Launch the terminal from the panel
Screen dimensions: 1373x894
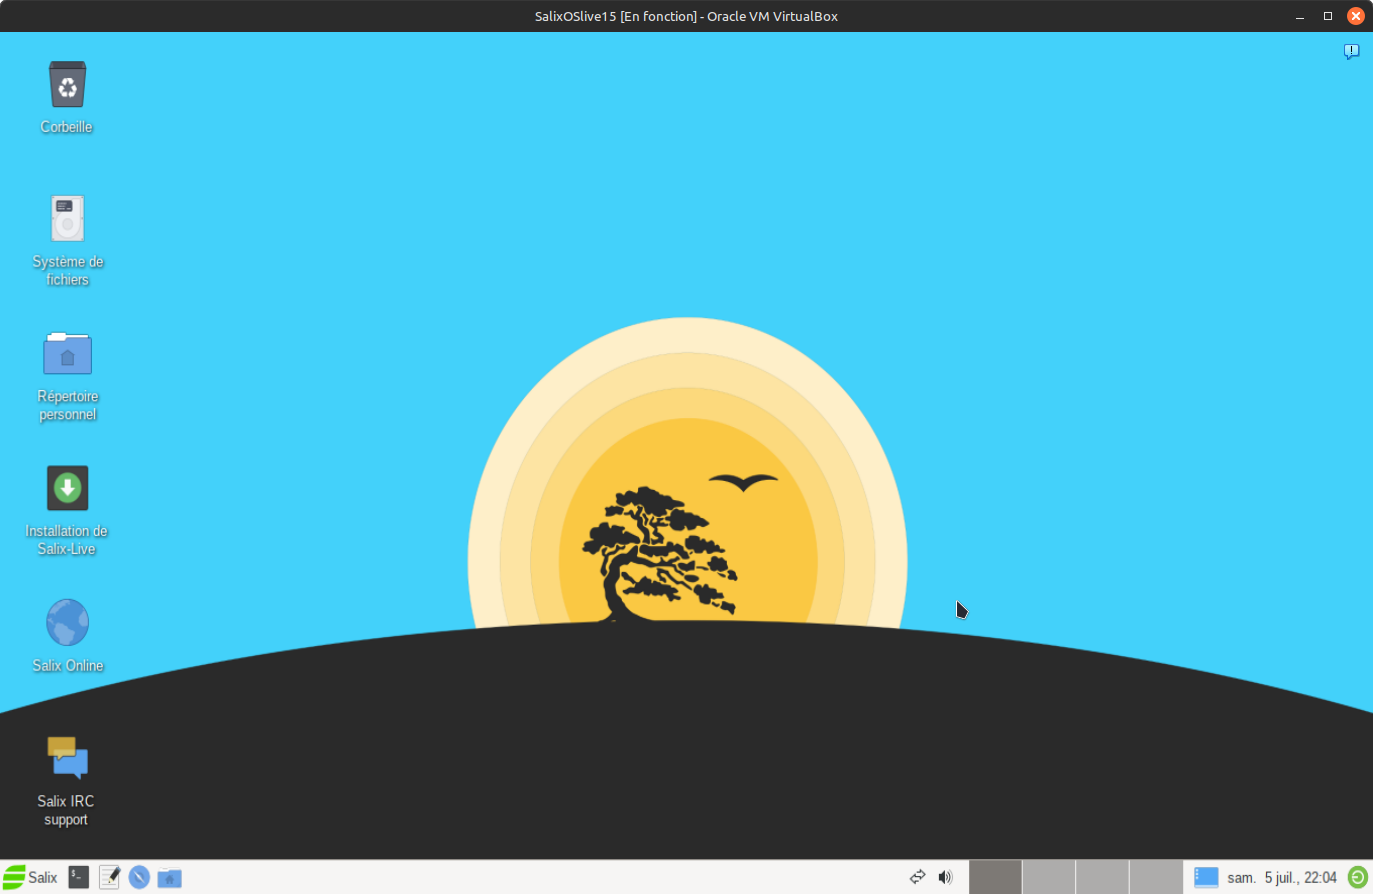[79, 877]
